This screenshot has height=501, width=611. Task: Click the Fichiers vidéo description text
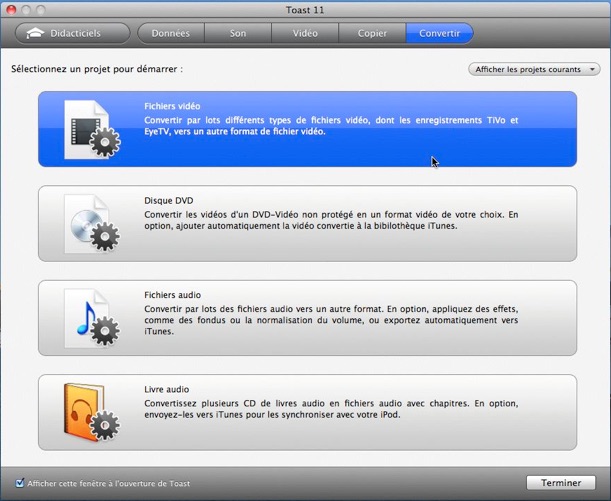point(331,126)
